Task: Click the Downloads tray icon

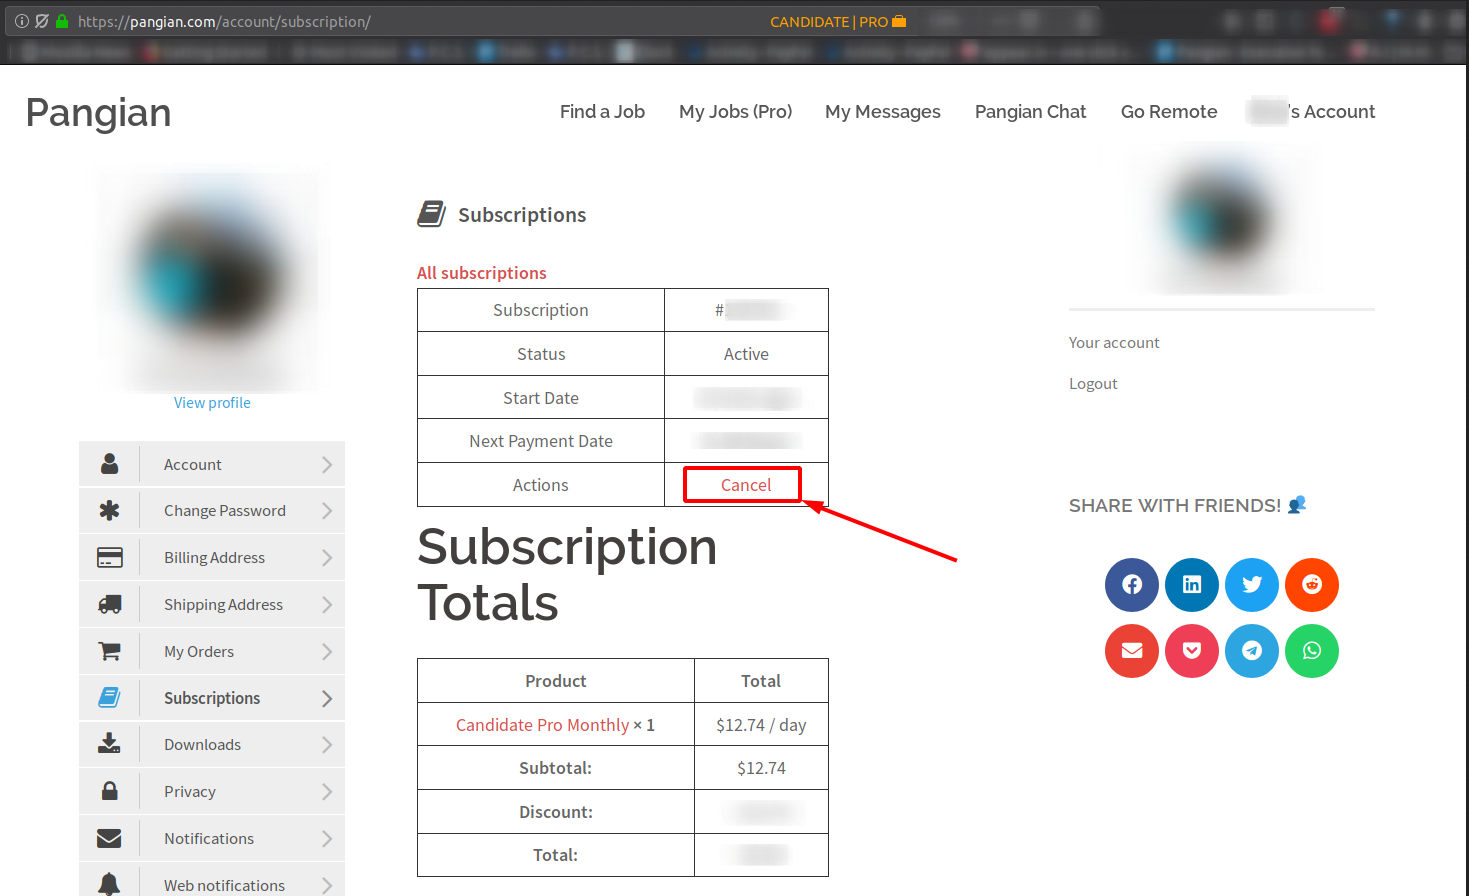Action: tap(110, 744)
